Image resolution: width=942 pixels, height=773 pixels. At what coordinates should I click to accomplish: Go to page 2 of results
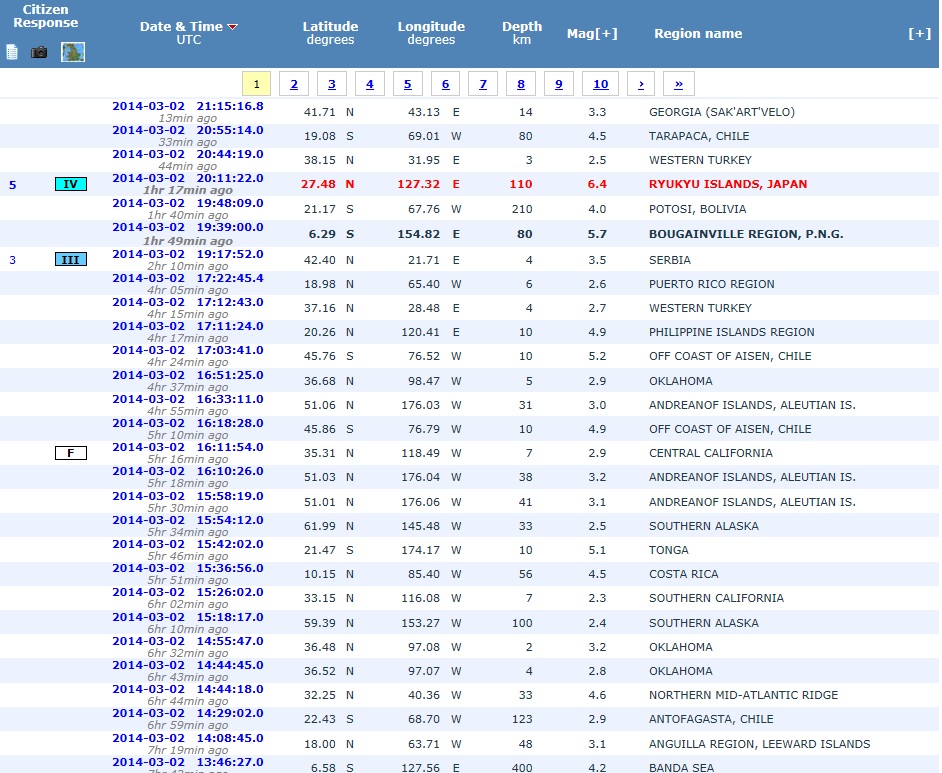[294, 84]
